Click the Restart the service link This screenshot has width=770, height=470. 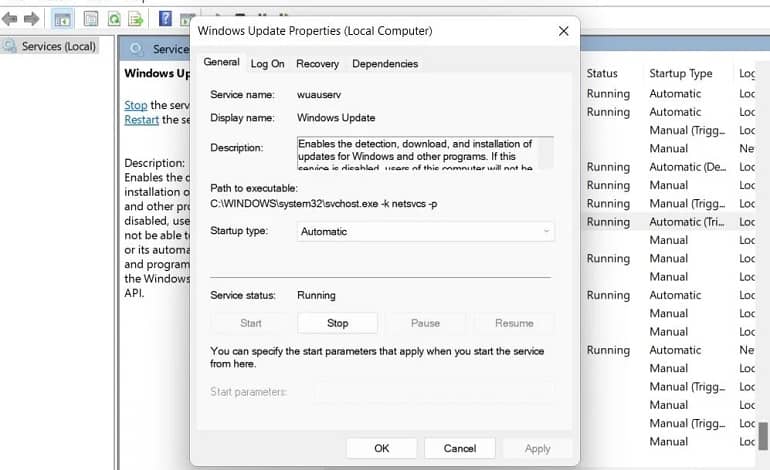141,120
